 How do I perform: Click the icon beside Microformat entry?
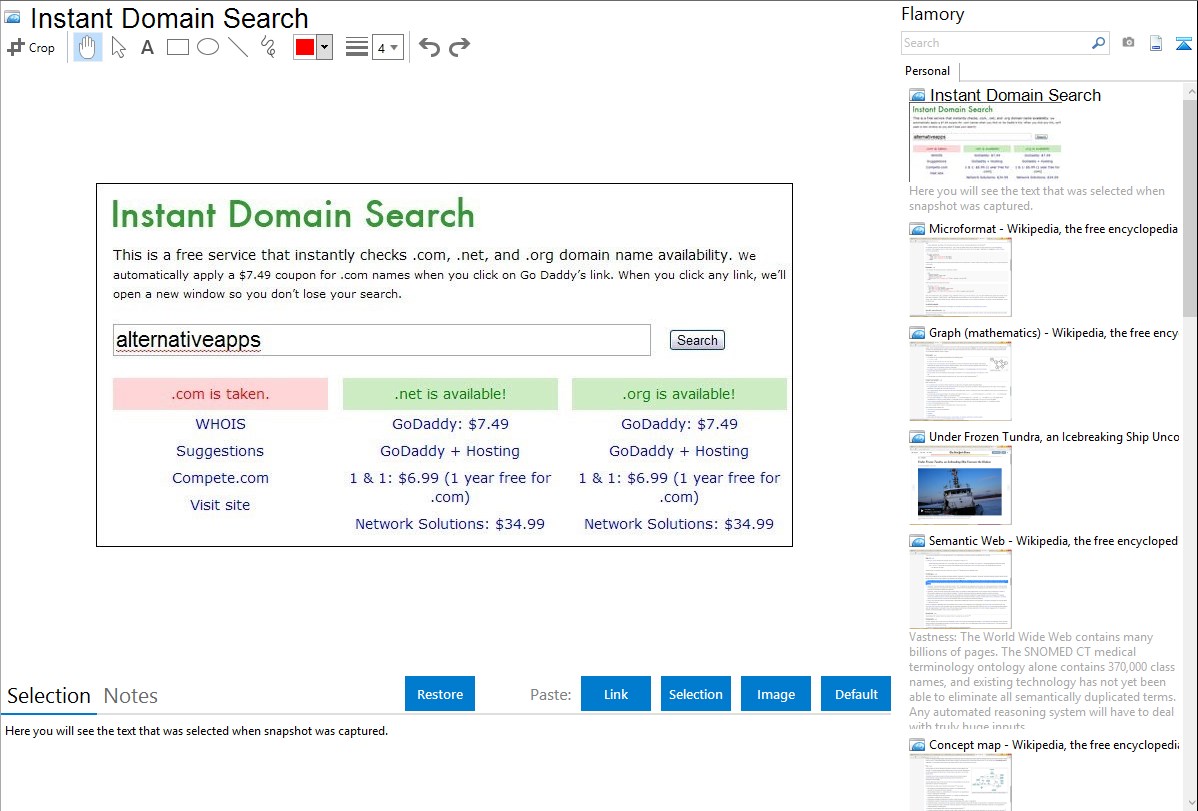(917, 229)
